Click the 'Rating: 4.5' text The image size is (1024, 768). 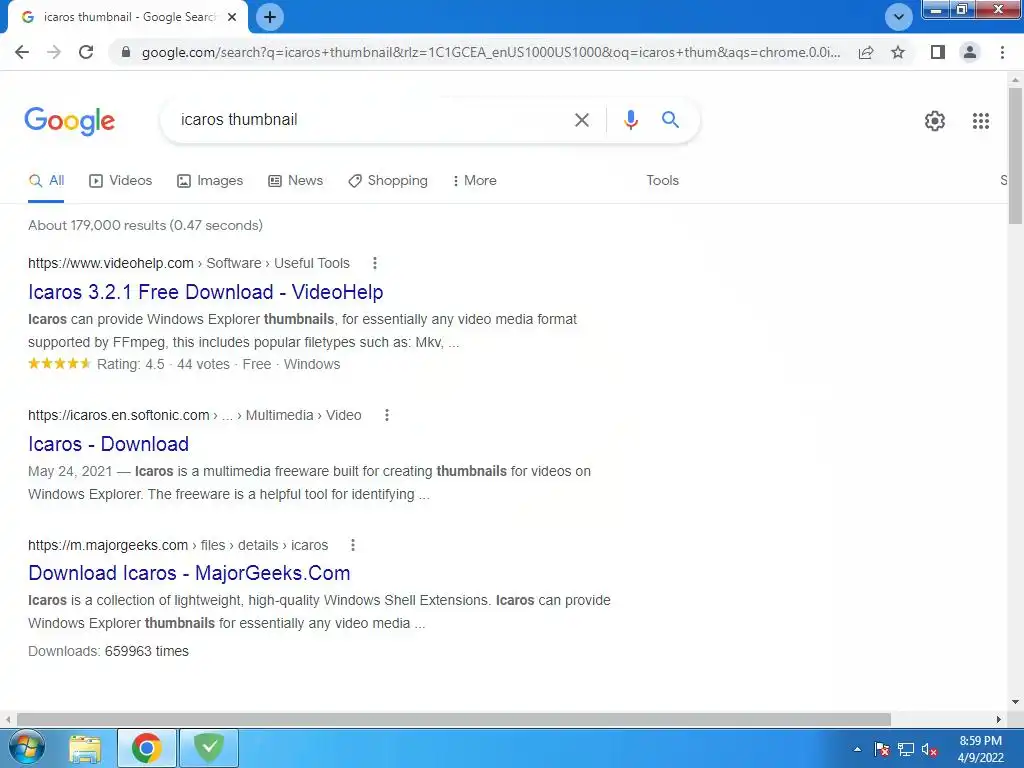point(131,364)
